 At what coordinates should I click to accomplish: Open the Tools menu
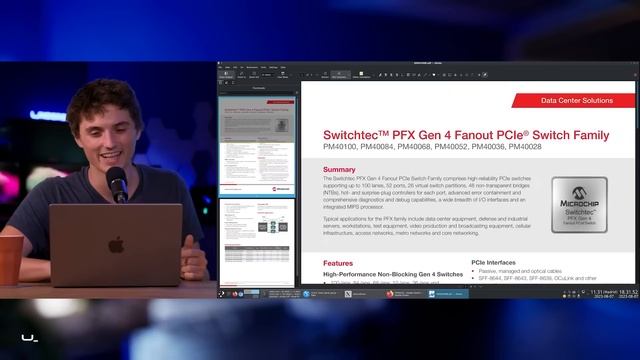tap(263, 67)
